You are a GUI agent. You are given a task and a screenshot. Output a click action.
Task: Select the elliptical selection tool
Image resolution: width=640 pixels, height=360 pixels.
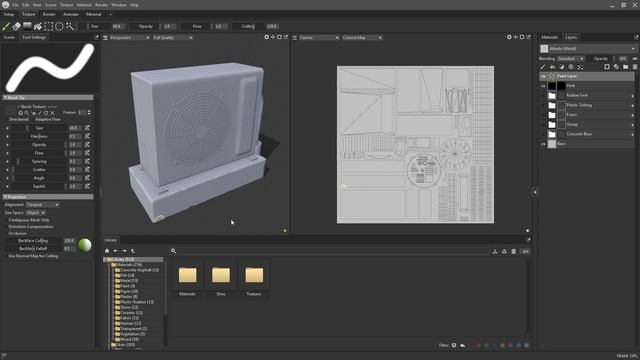click(x=59, y=27)
